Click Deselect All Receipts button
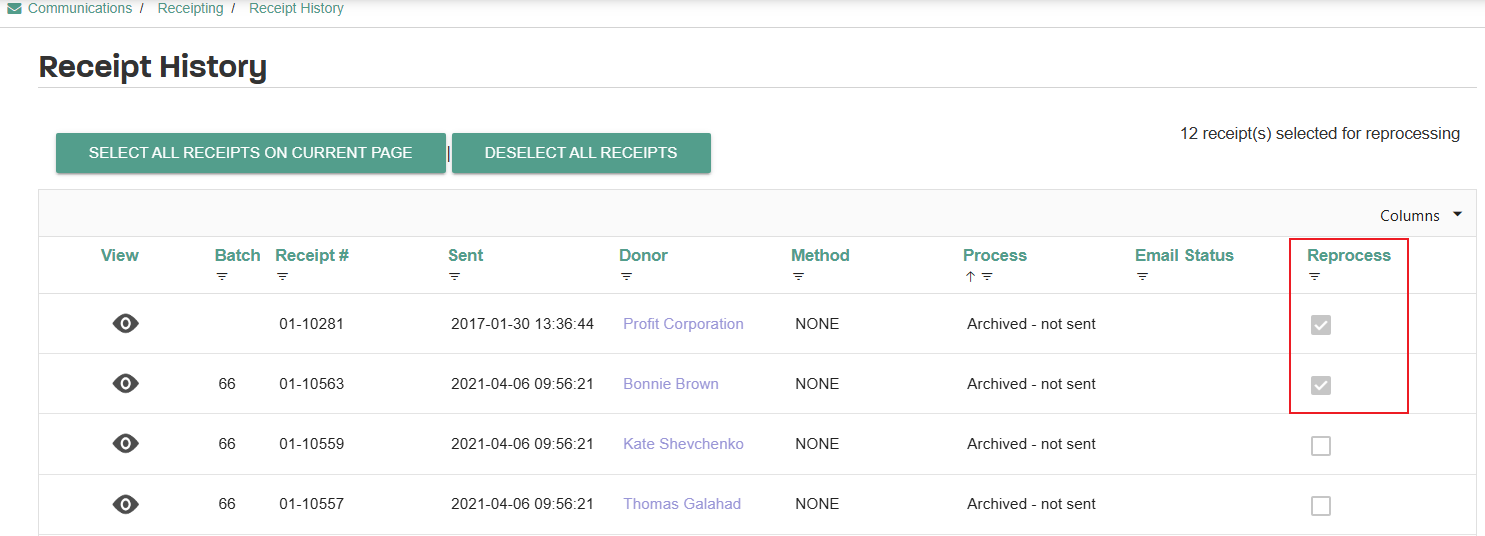 [x=581, y=153]
